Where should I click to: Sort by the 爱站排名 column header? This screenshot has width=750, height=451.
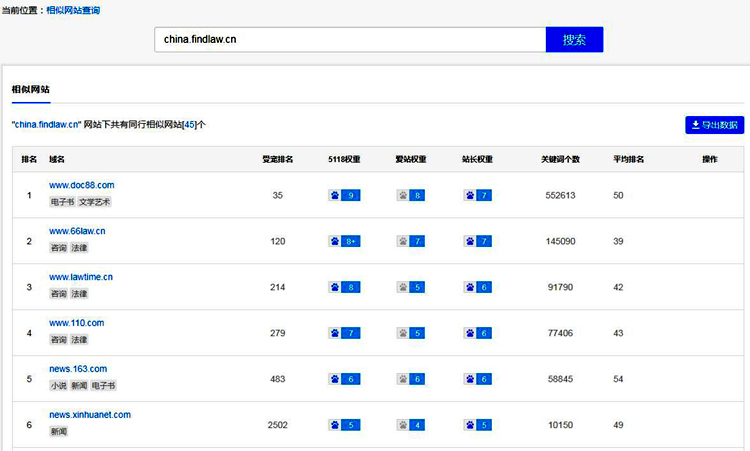(277, 159)
